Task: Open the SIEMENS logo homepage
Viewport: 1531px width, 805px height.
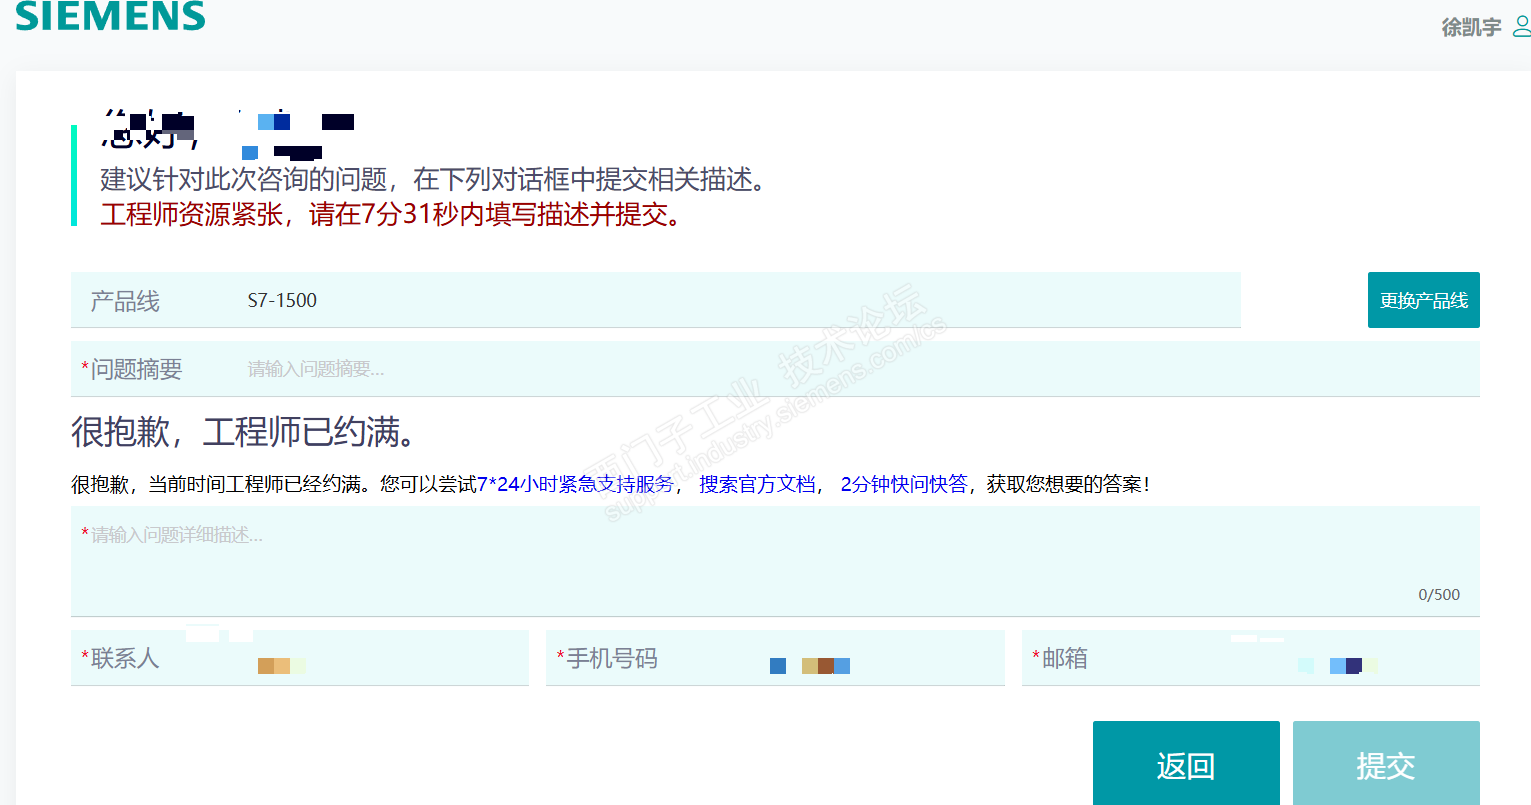Action: pyautogui.click(x=110, y=15)
